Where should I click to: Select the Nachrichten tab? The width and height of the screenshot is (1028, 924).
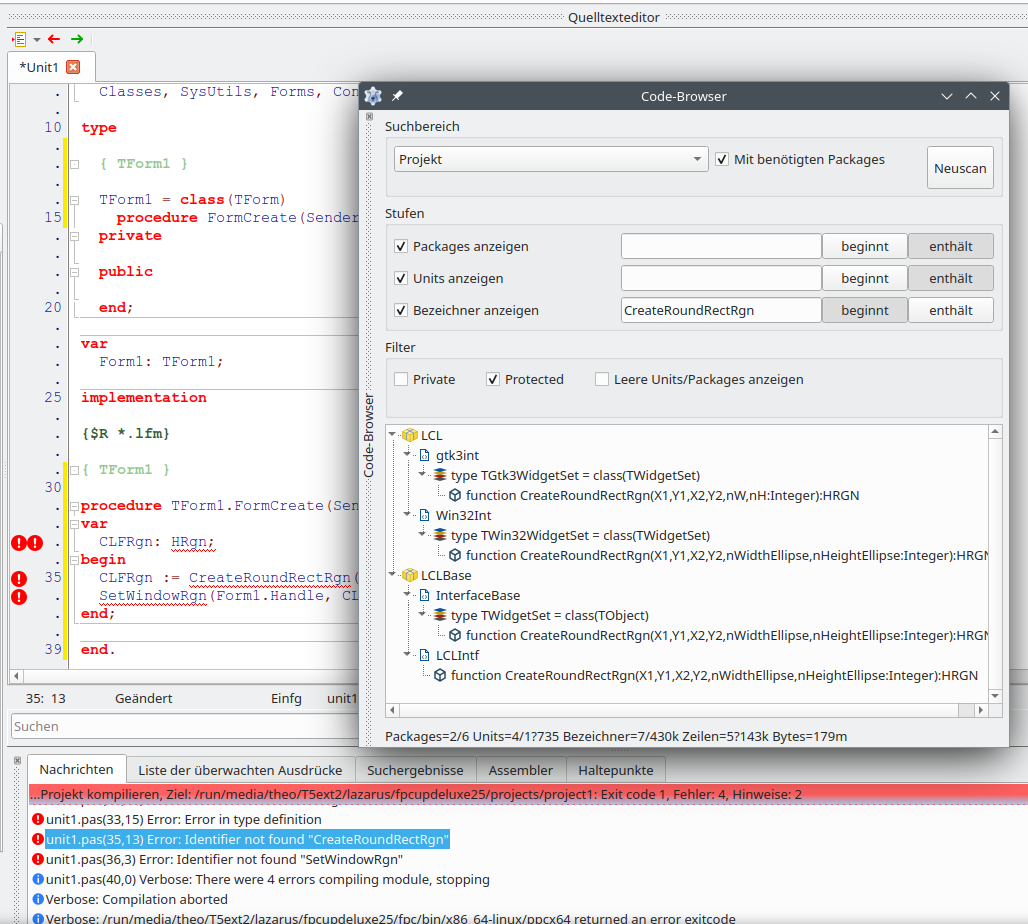(76, 769)
